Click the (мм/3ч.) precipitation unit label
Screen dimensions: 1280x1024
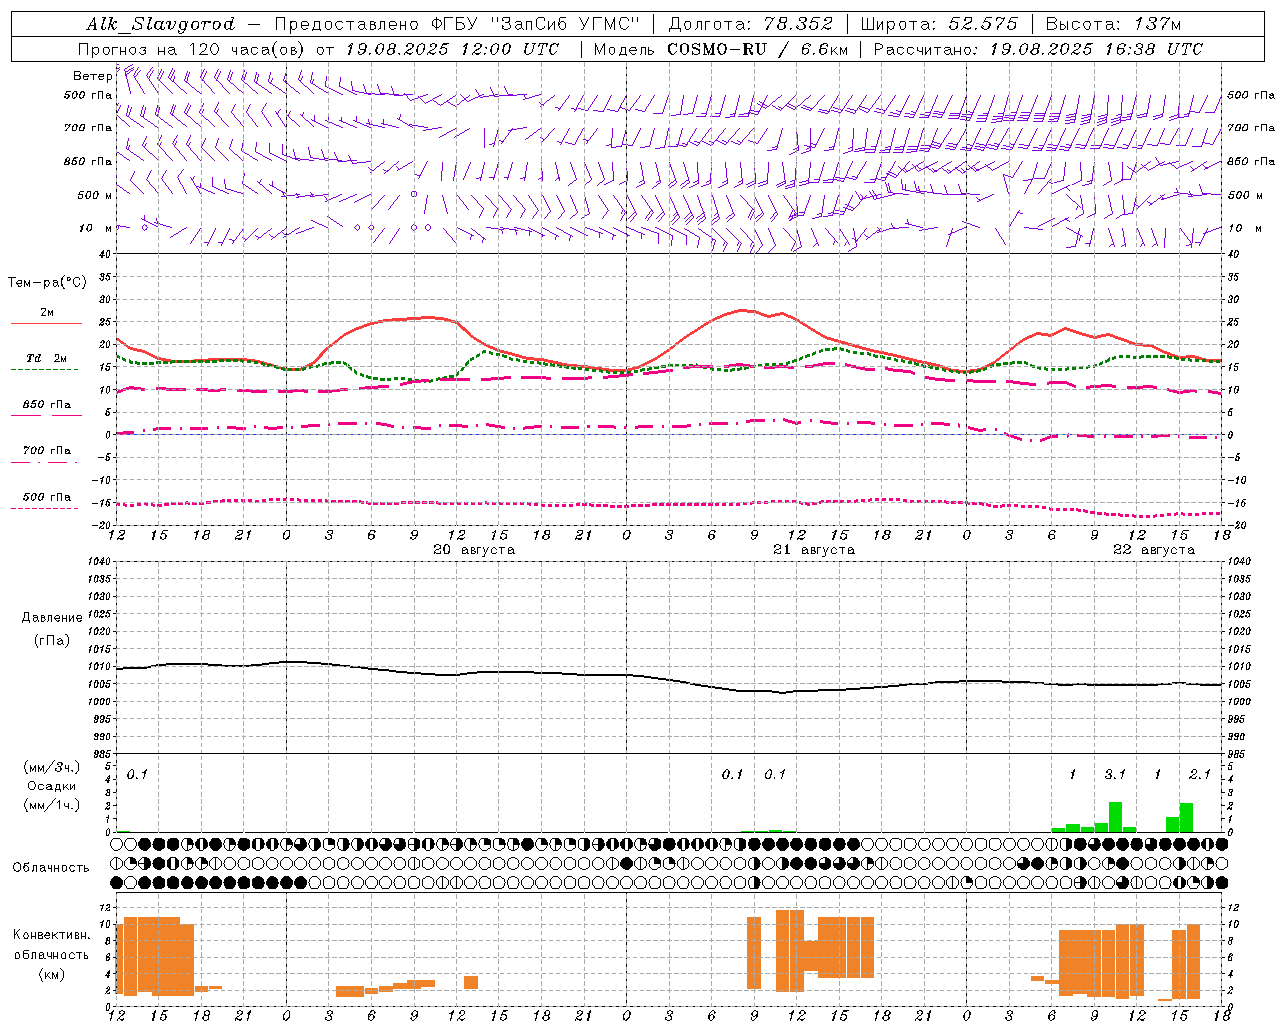pyautogui.click(x=52, y=768)
